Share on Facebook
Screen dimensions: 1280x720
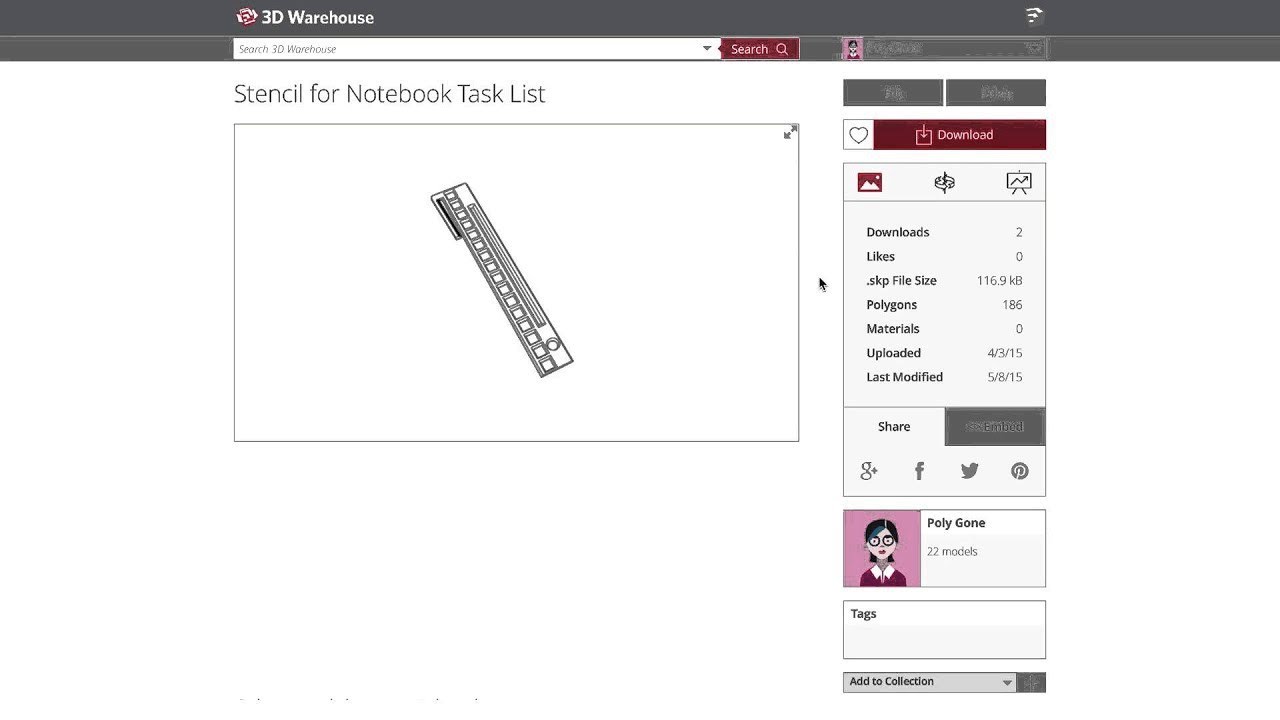(x=919, y=471)
